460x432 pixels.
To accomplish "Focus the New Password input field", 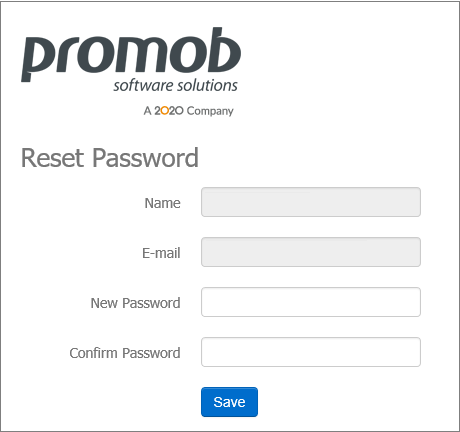I will pyautogui.click(x=311, y=302).
